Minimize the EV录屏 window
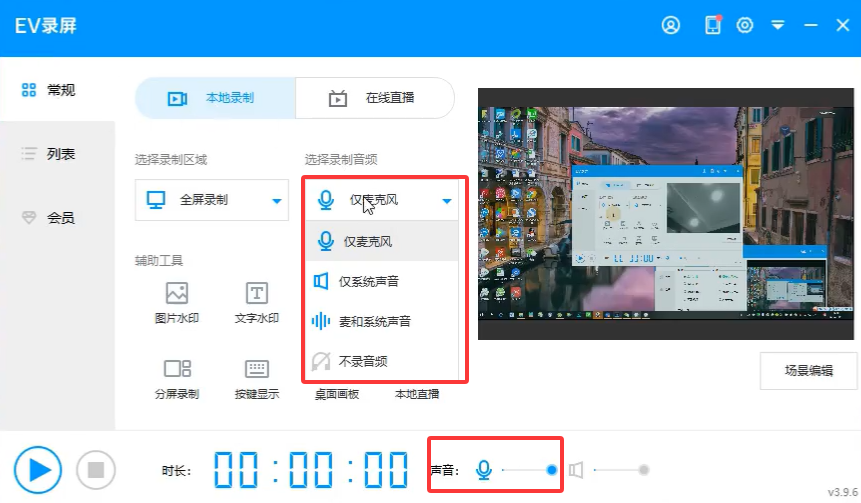Image resolution: width=861 pixels, height=503 pixels. (x=810, y=25)
